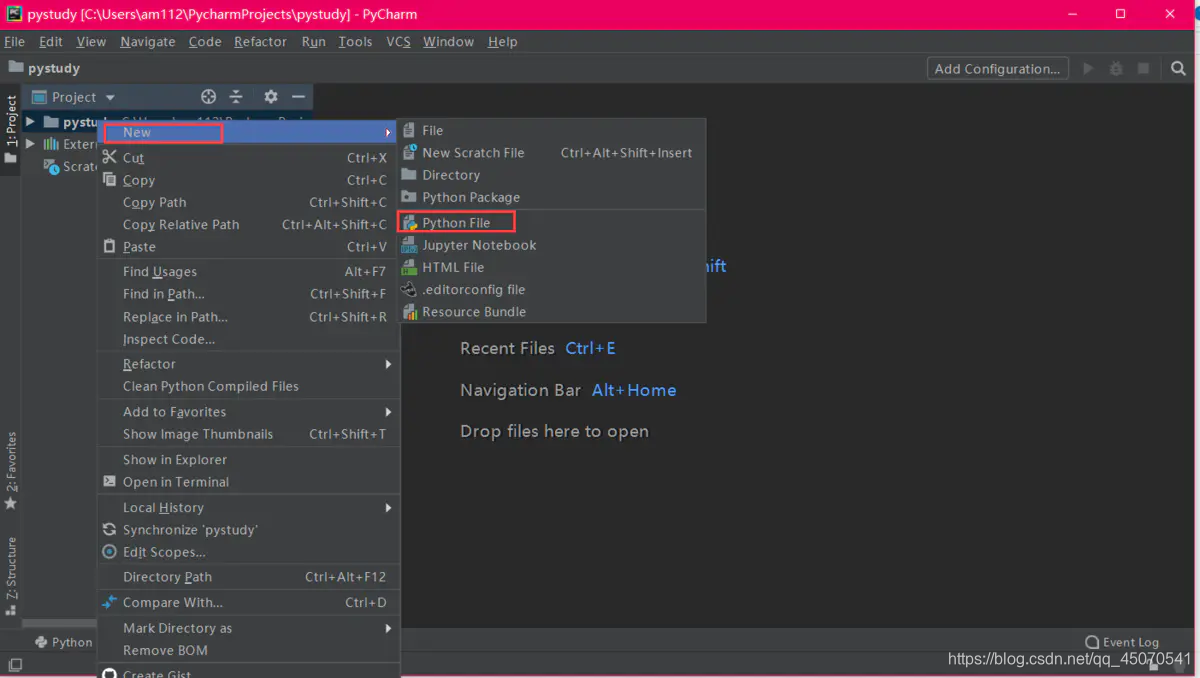Image resolution: width=1200 pixels, height=678 pixels.
Task: Open the Navigate menu
Action: [148, 41]
